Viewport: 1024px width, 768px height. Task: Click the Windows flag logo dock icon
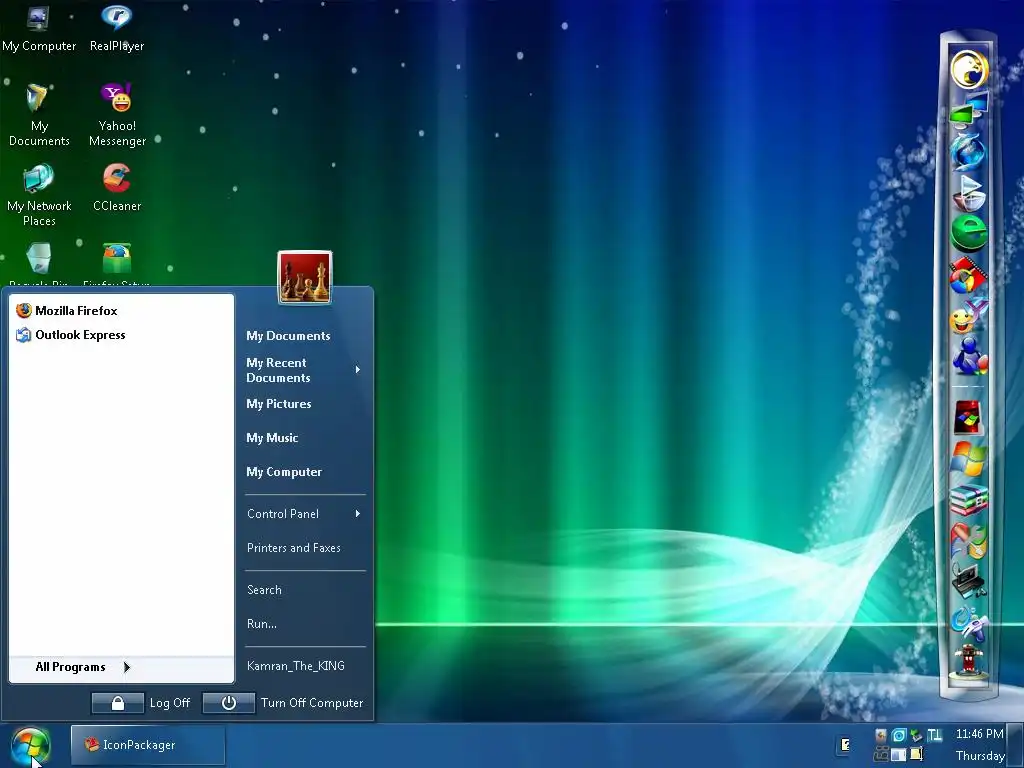969,459
